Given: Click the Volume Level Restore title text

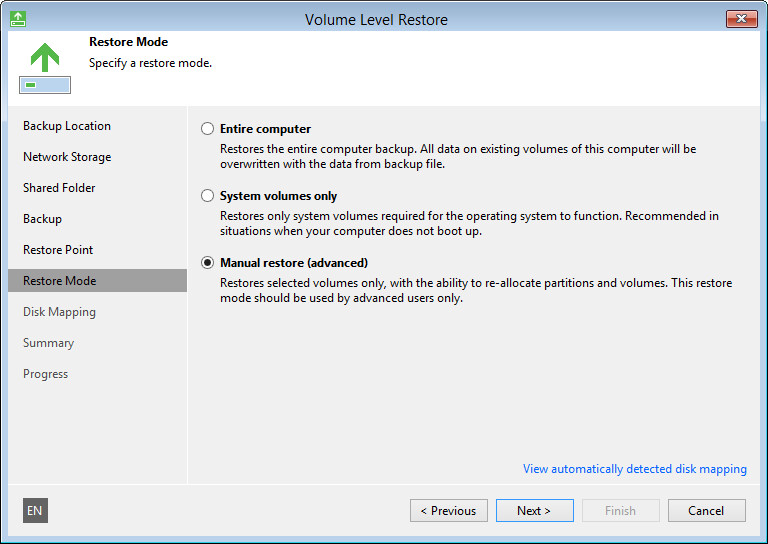Looking at the screenshot, I should (376, 20).
